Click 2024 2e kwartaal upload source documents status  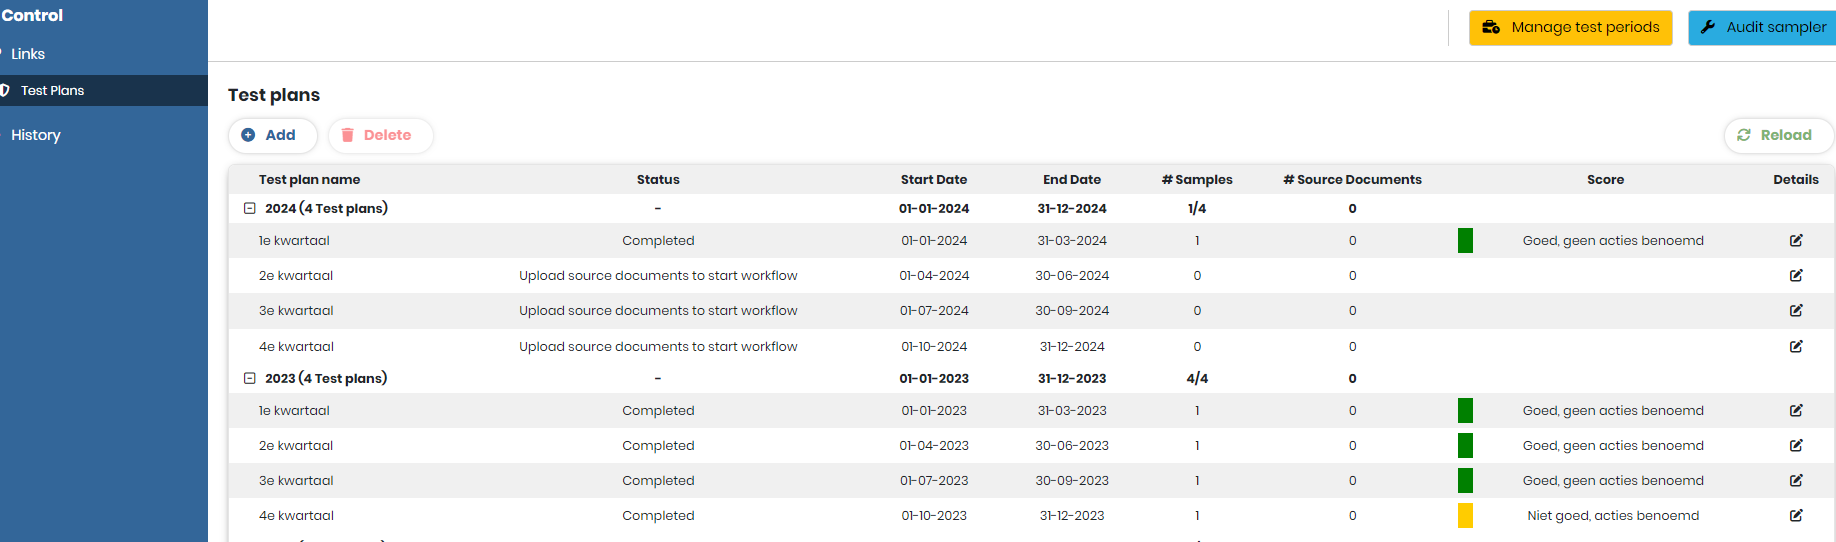tap(658, 275)
